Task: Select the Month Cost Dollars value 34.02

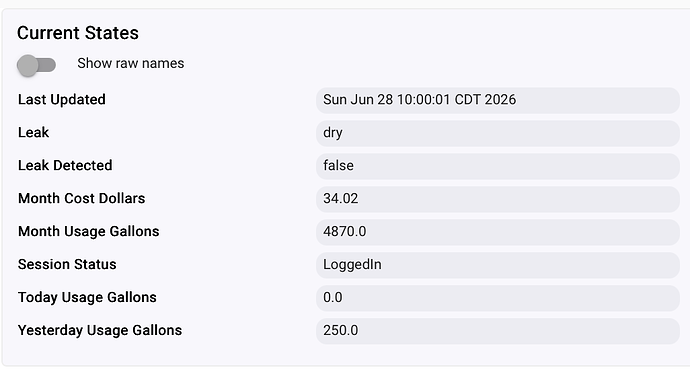Action: point(498,199)
